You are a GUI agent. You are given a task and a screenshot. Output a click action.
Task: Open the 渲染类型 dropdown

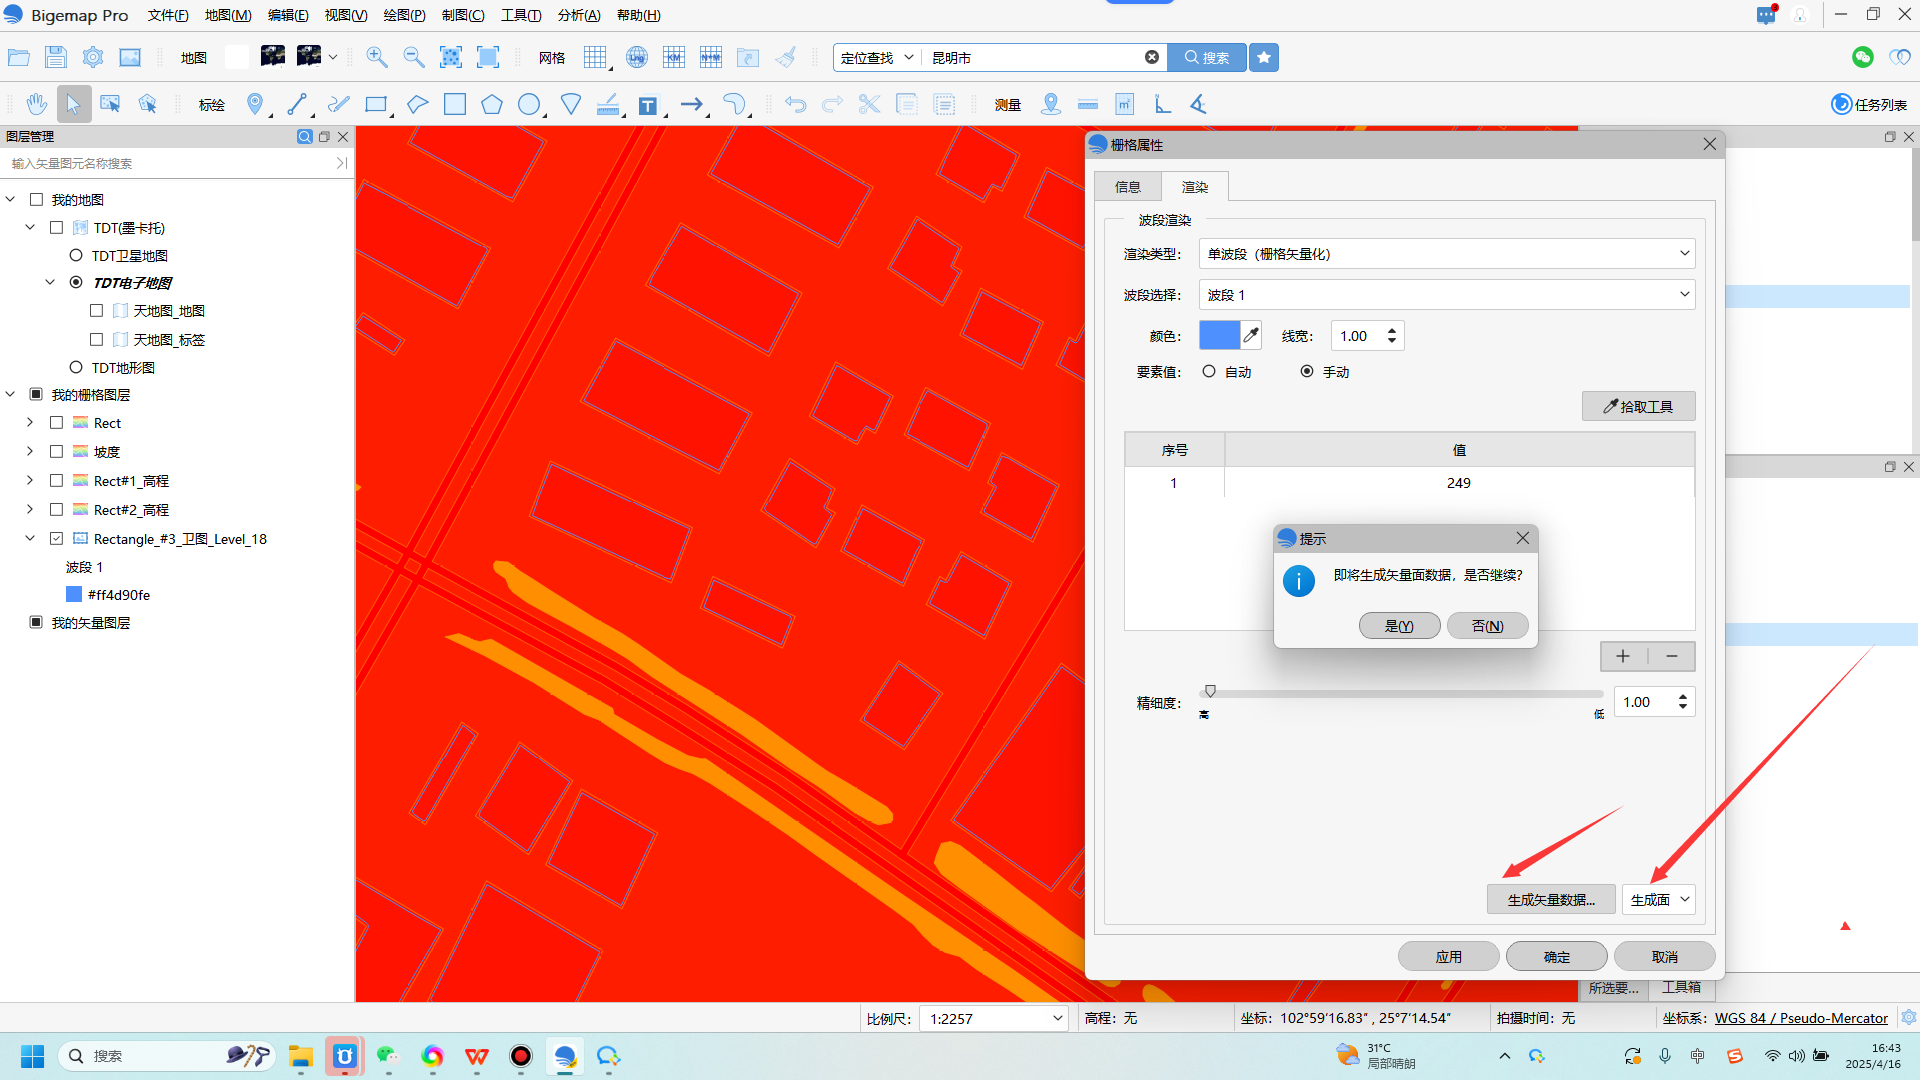coord(1446,254)
